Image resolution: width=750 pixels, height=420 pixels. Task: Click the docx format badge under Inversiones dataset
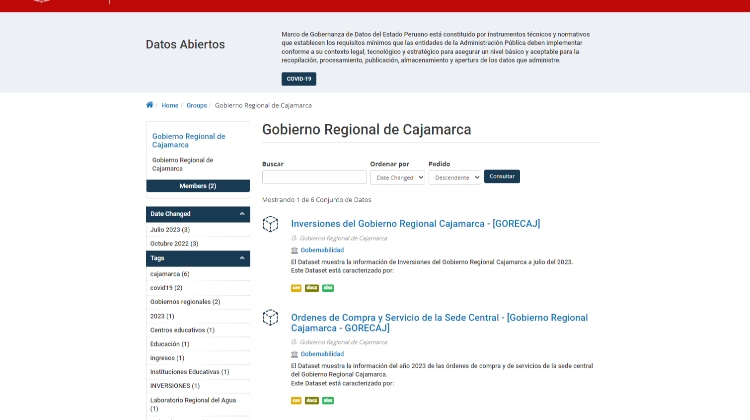click(312, 288)
